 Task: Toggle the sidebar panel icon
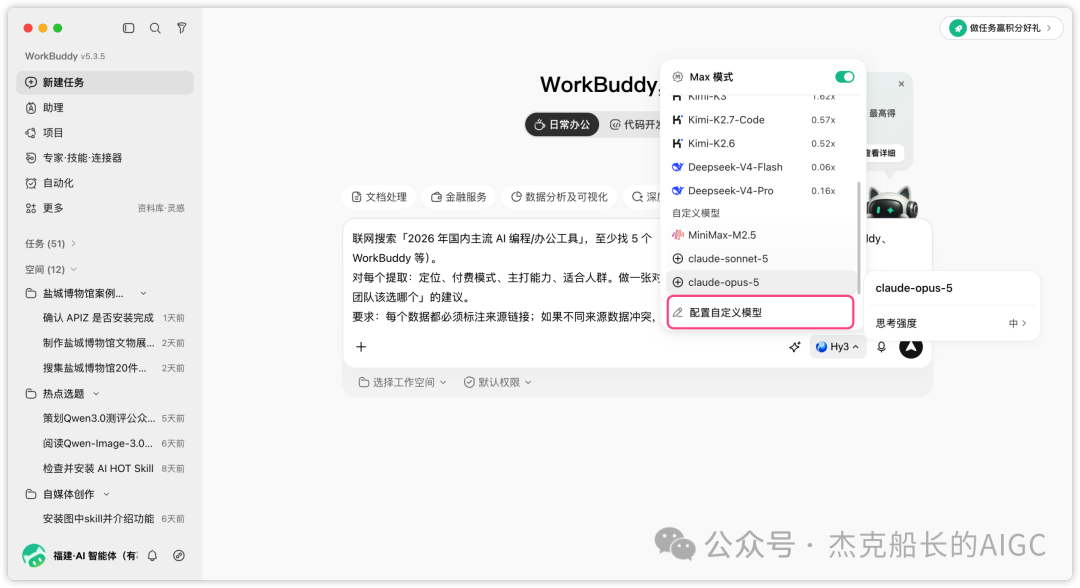click(x=128, y=28)
